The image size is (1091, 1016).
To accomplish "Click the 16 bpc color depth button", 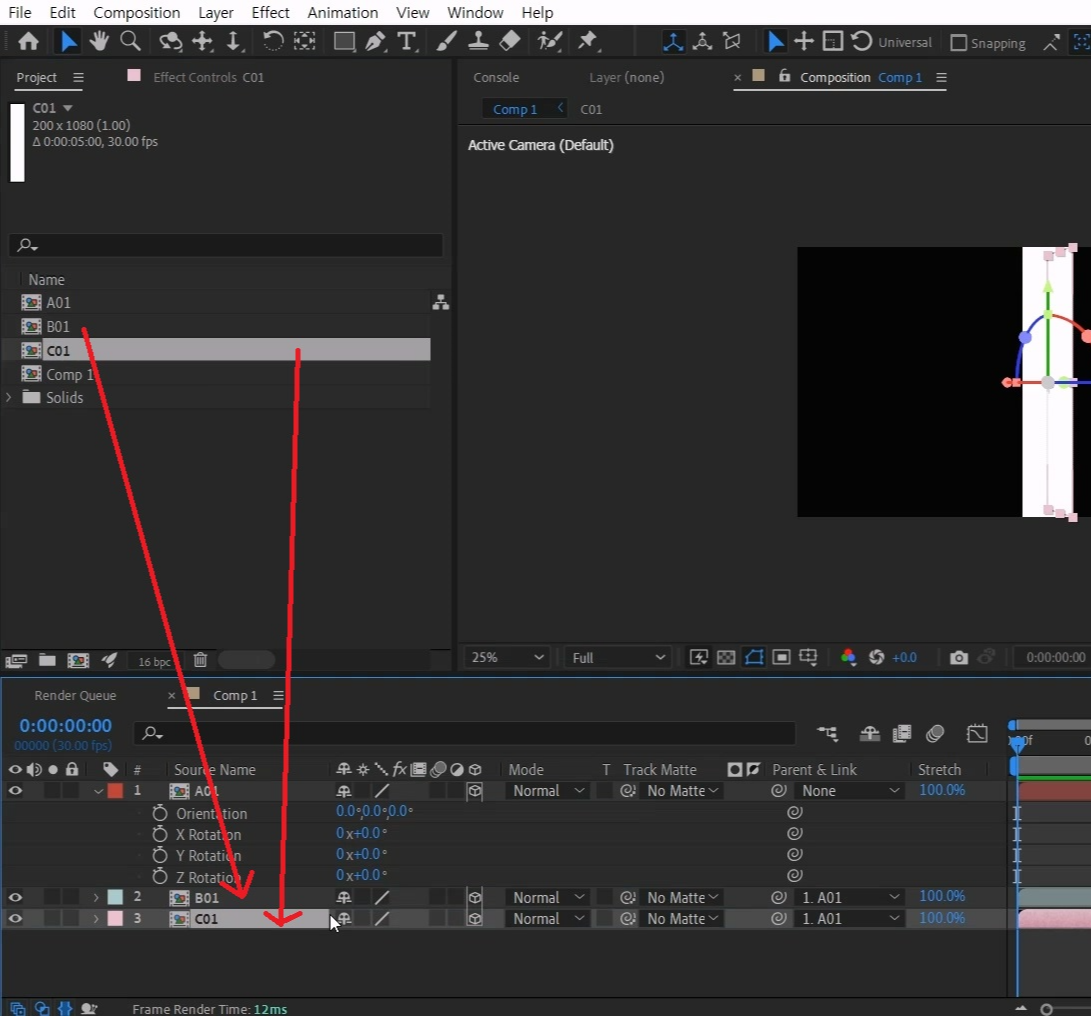I will (154, 661).
